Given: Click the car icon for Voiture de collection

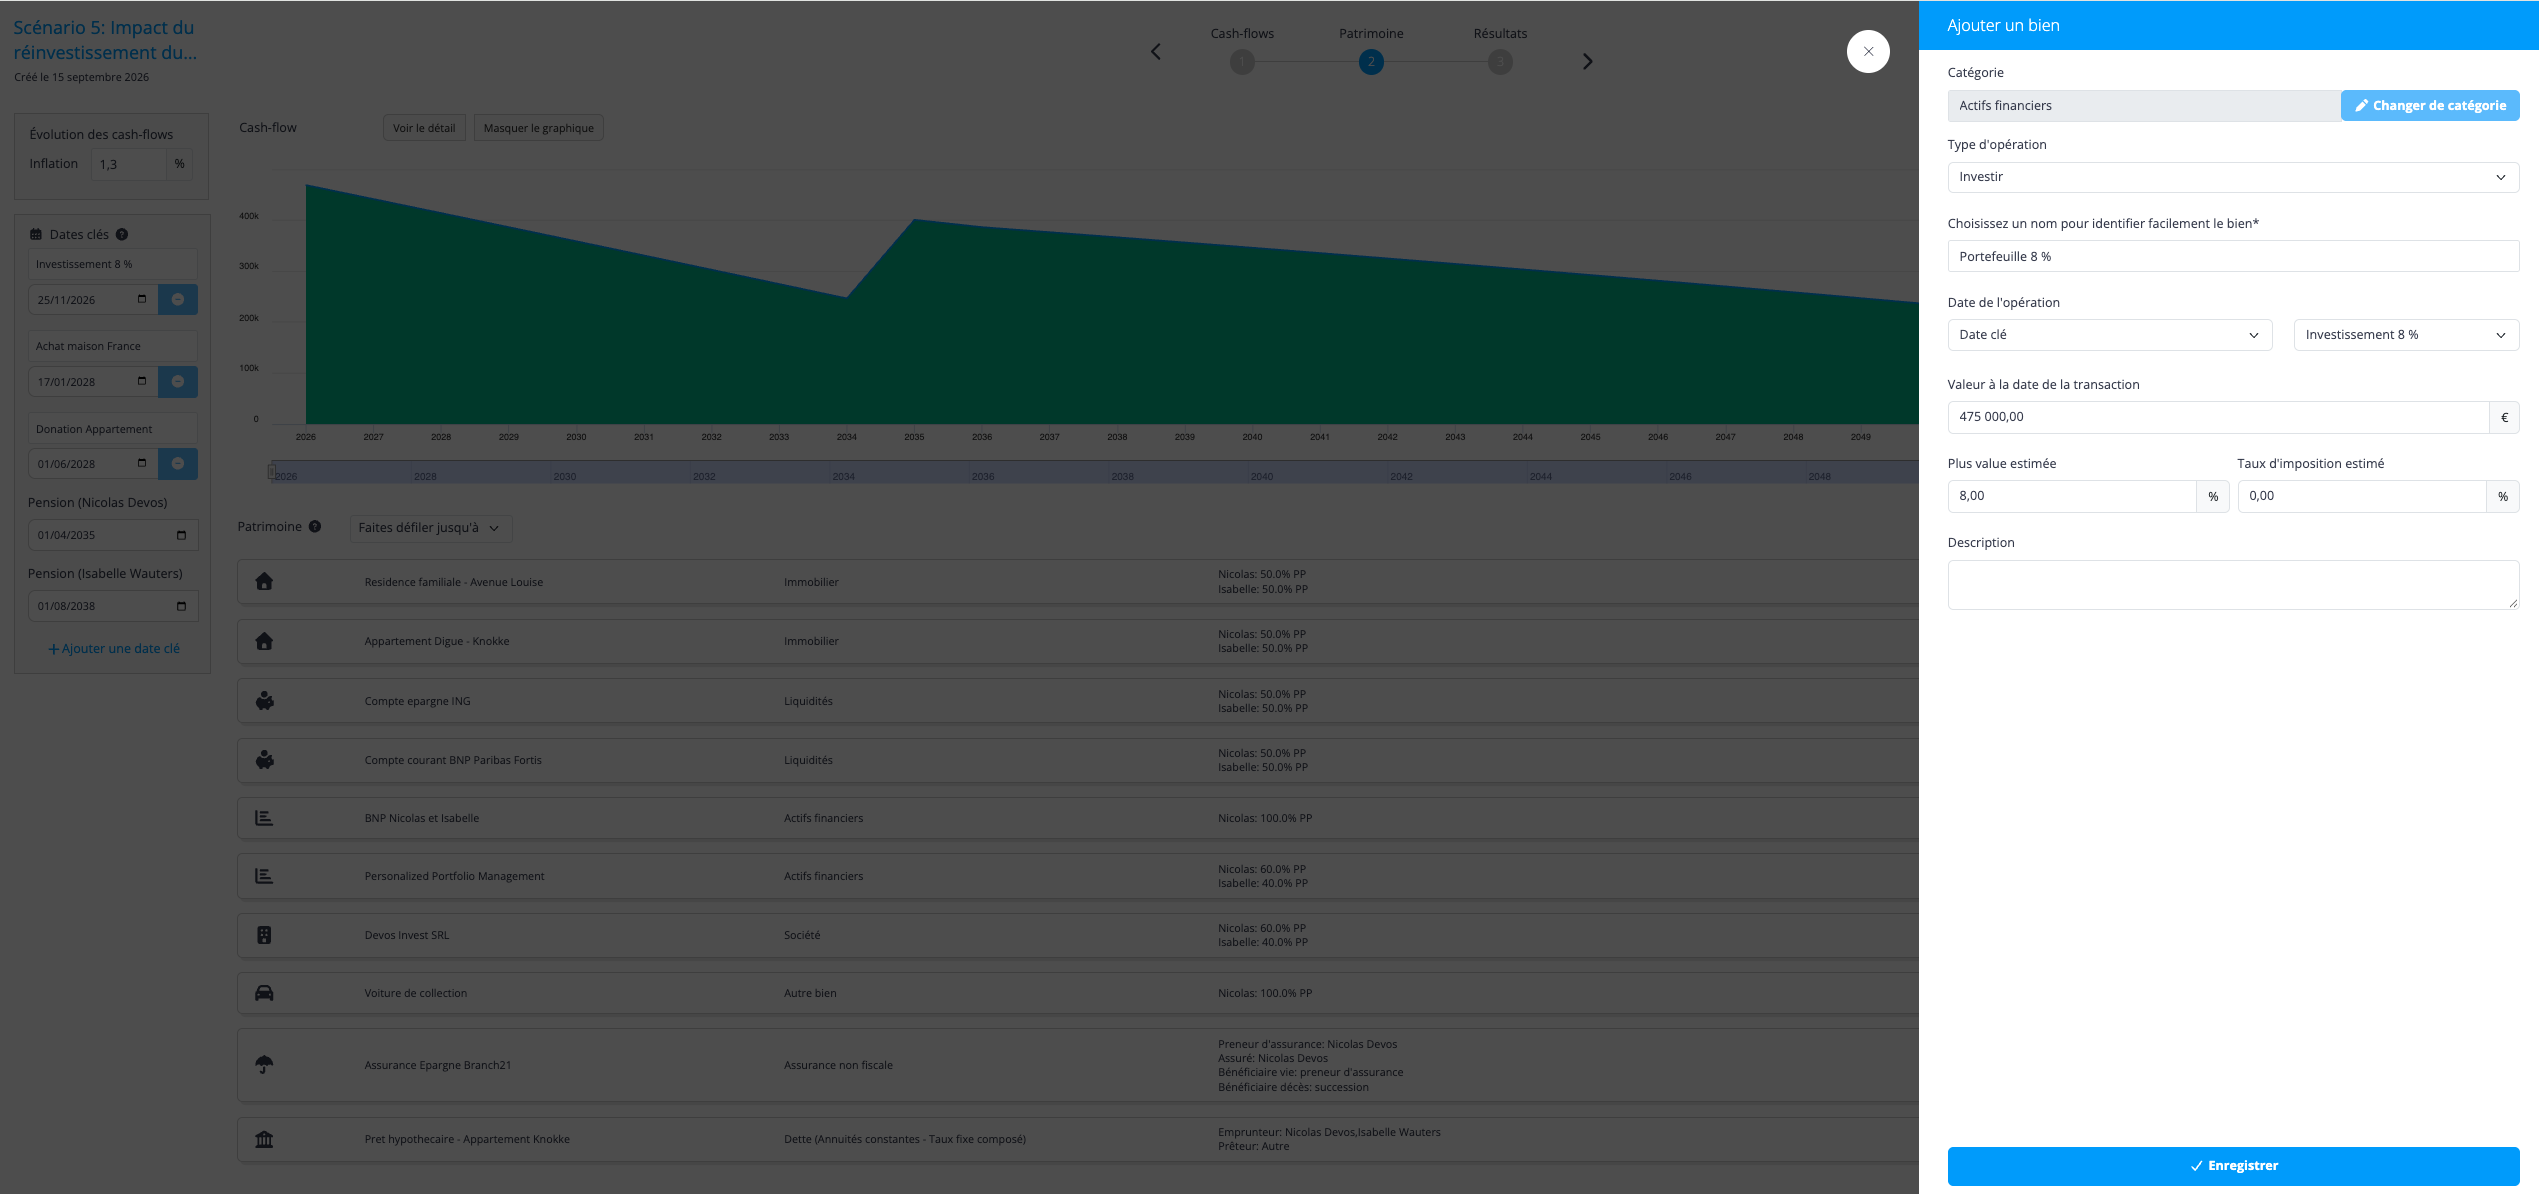Looking at the screenshot, I should [x=264, y=993].
